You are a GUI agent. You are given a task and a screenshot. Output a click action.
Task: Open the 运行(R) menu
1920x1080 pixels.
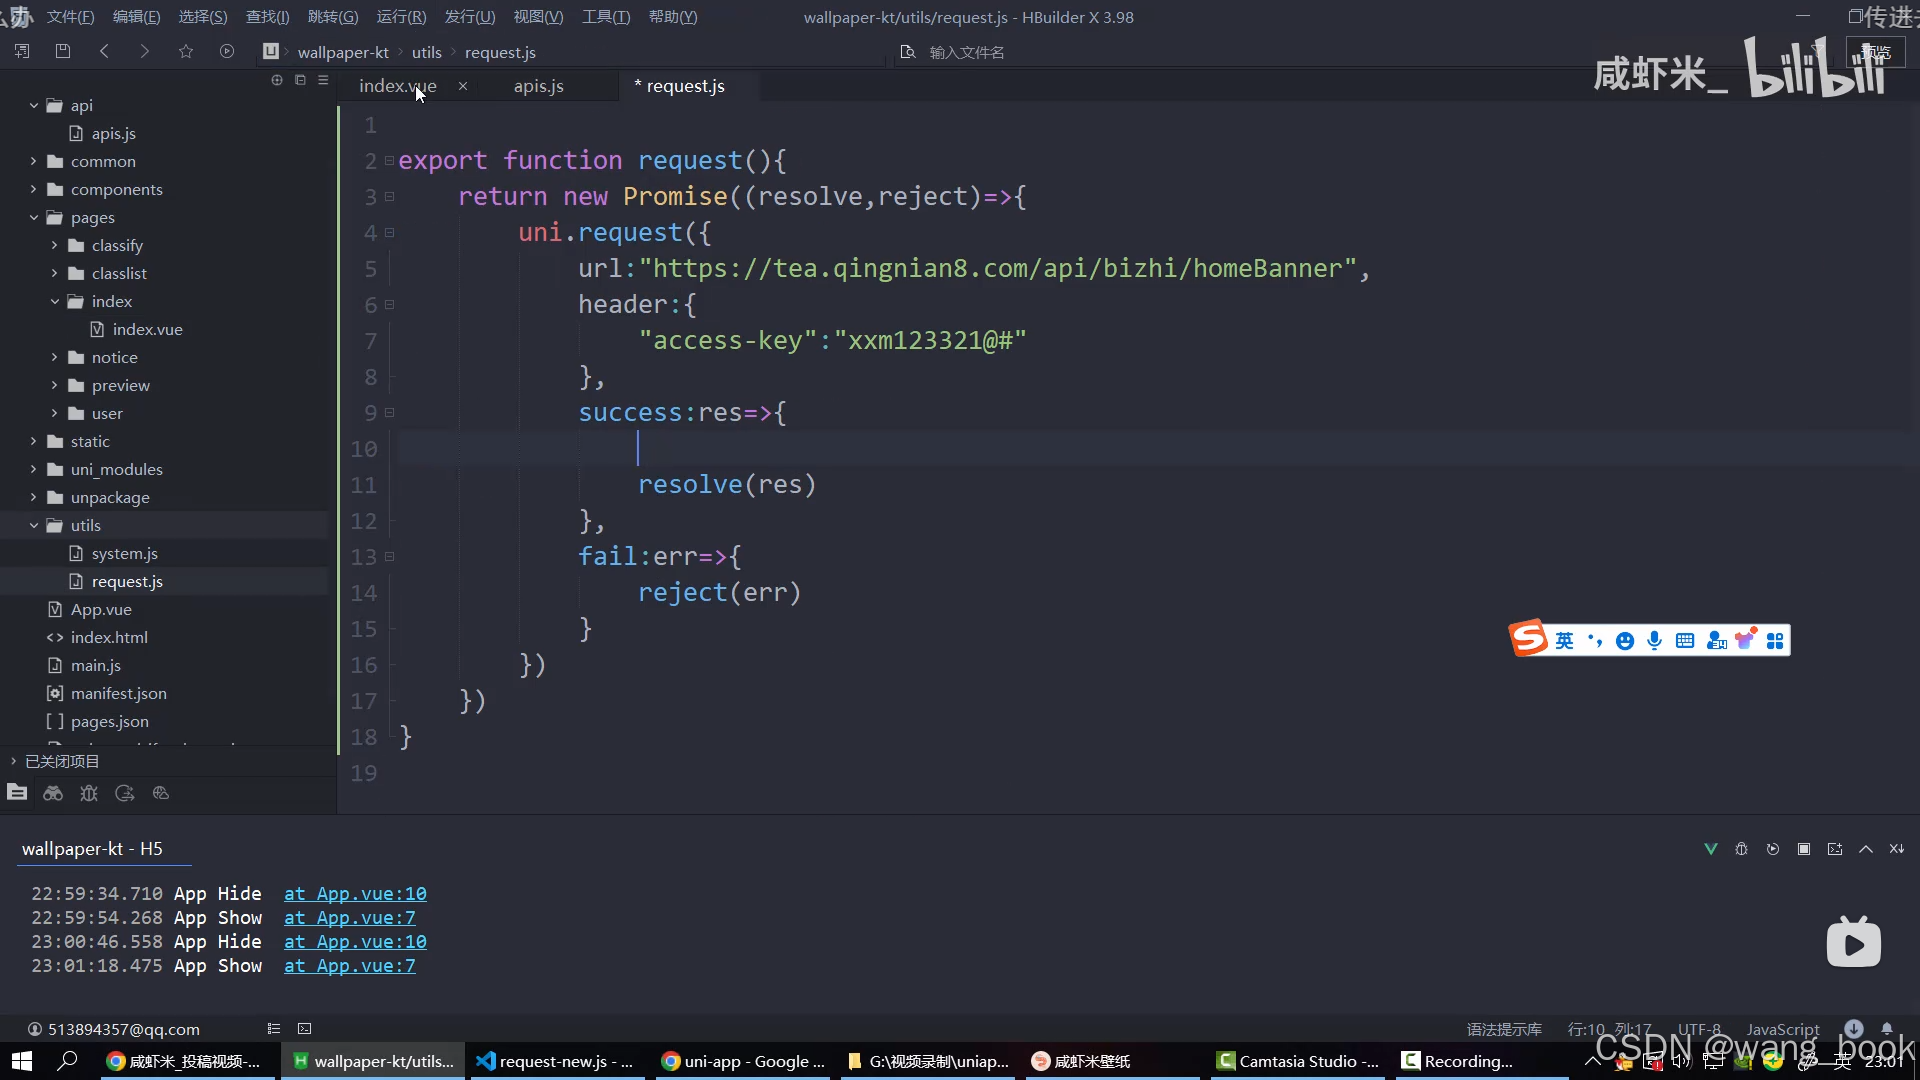point(401,17)
